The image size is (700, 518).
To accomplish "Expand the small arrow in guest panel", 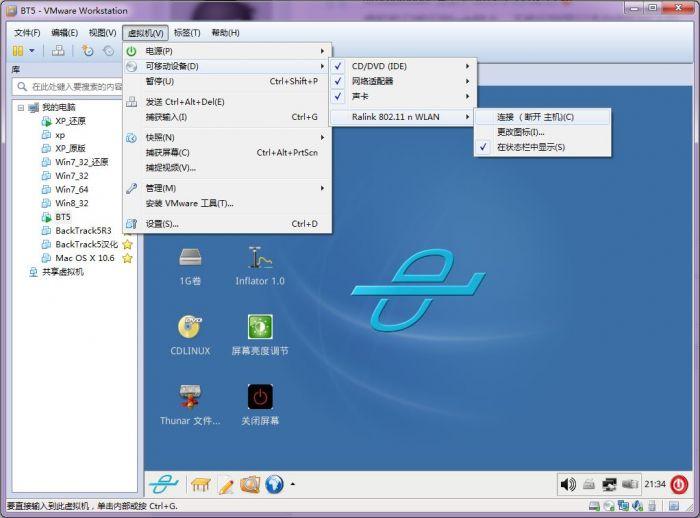I will click(x=293, y=484).
